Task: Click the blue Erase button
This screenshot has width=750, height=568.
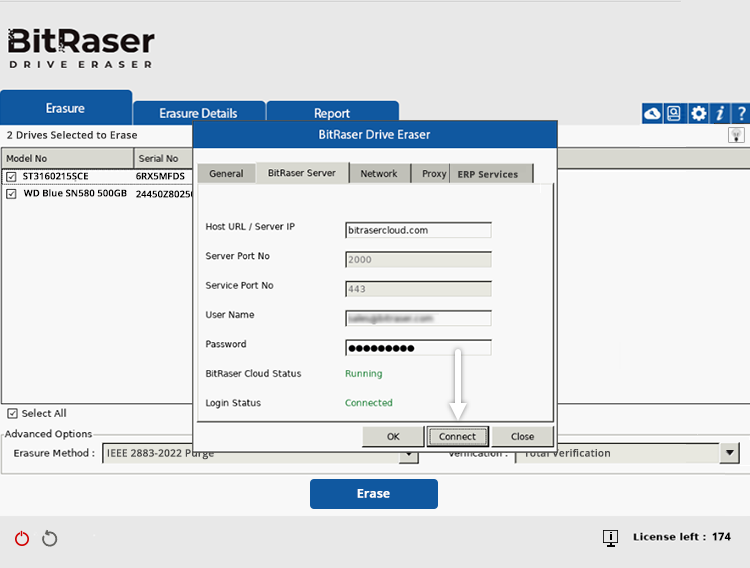Action: (373, 494)
